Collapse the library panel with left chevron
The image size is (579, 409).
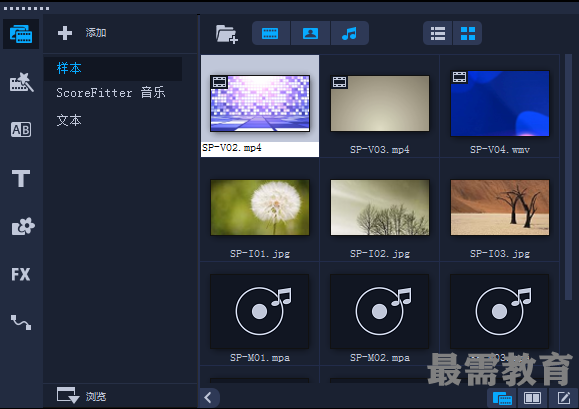[209, 398]
